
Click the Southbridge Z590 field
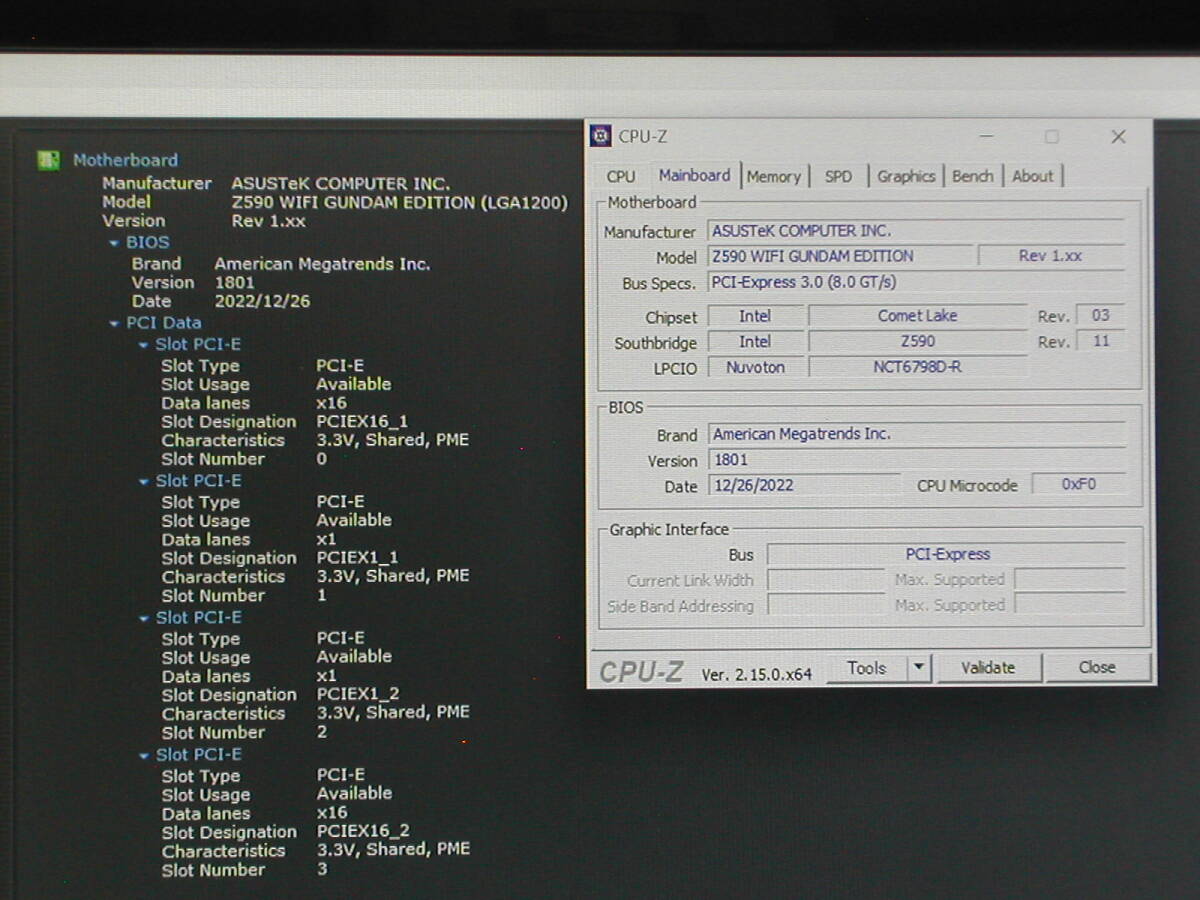coord(918,342)
